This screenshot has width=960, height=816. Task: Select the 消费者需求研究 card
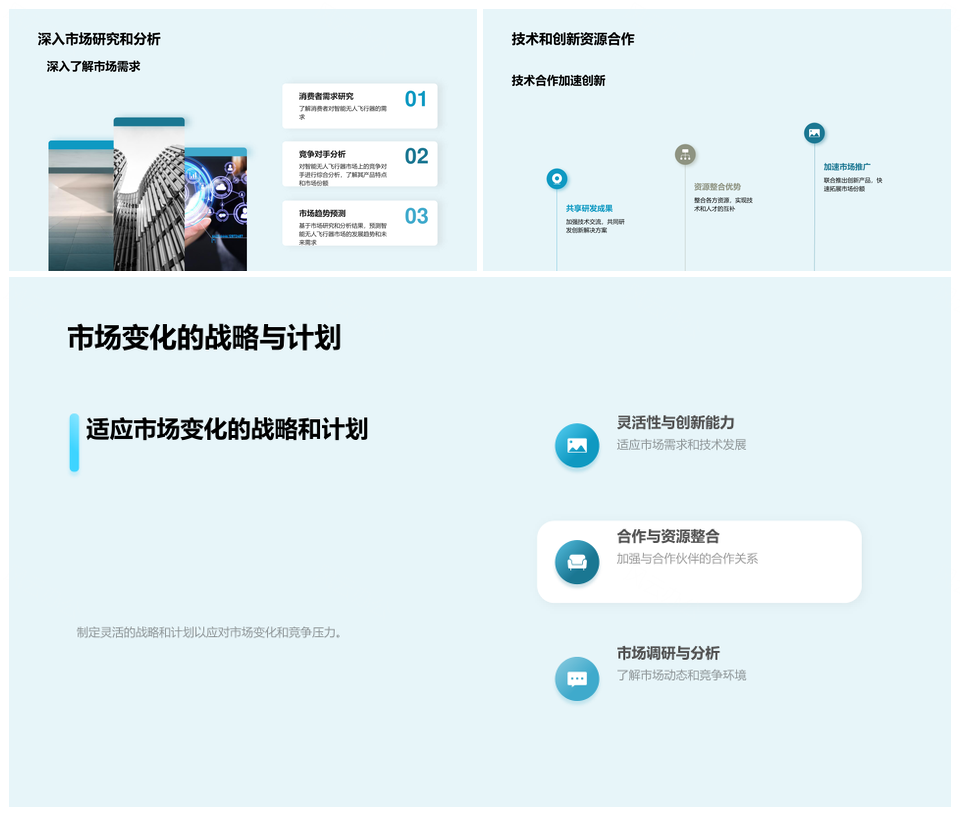point(359,106)
